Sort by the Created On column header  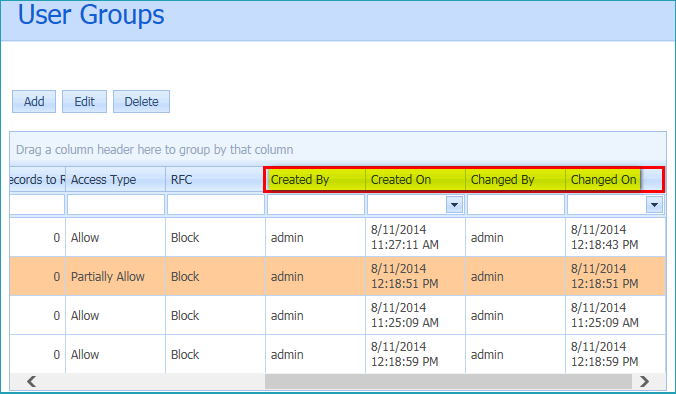tap(416, 179)
